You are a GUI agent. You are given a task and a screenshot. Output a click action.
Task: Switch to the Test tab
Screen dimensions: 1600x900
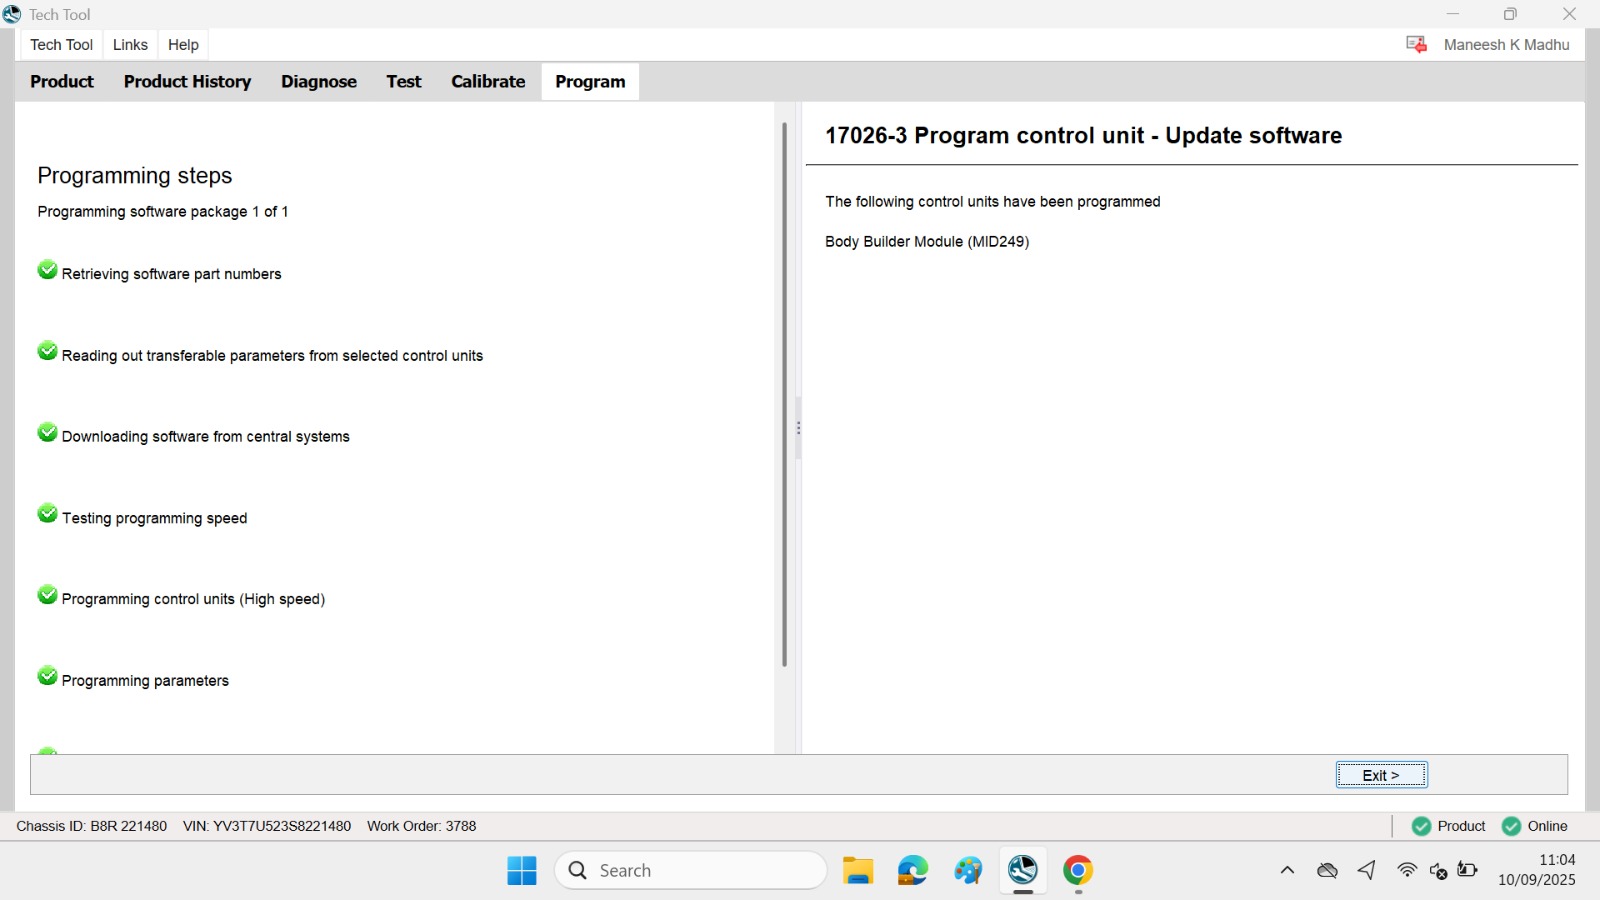coord(404,82)
